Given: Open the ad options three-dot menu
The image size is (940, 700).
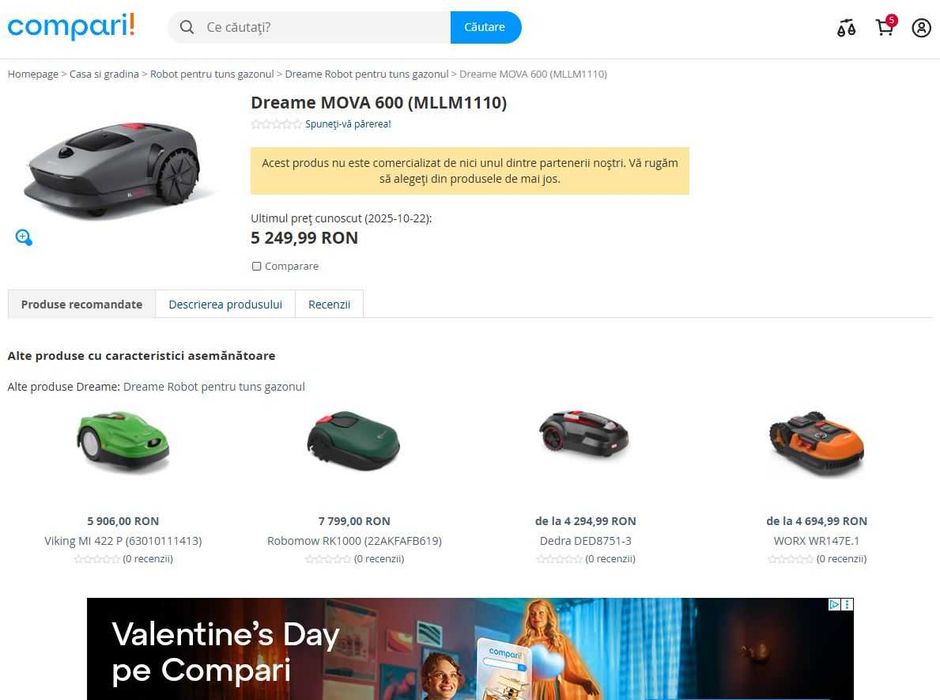Looking at the screenshot, I should click(x=848, y=605).
